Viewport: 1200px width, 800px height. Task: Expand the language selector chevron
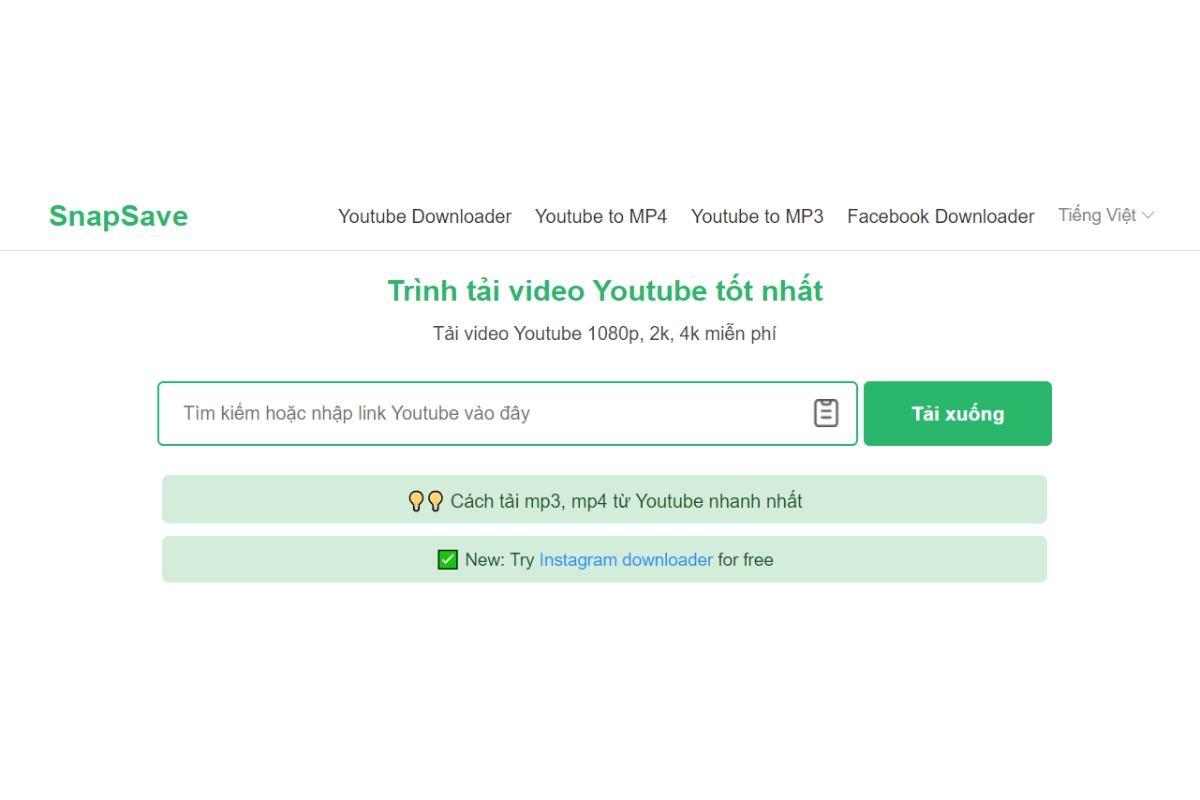1148,216
